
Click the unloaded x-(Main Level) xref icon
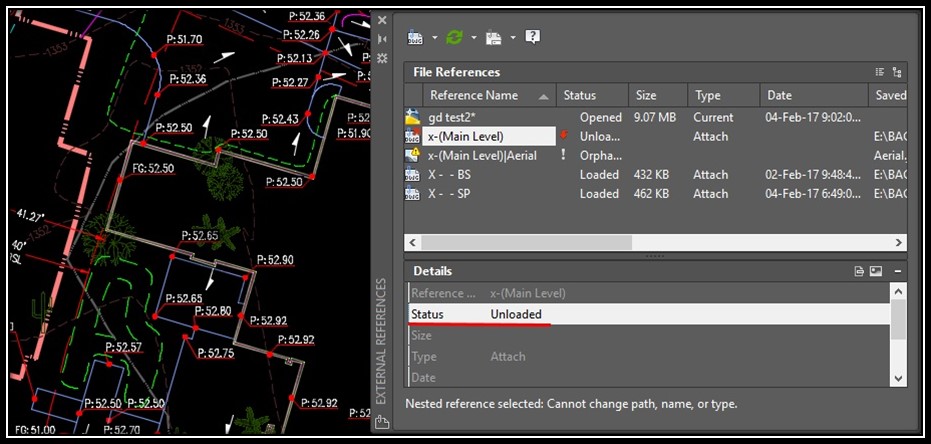(x=413, y=137)
